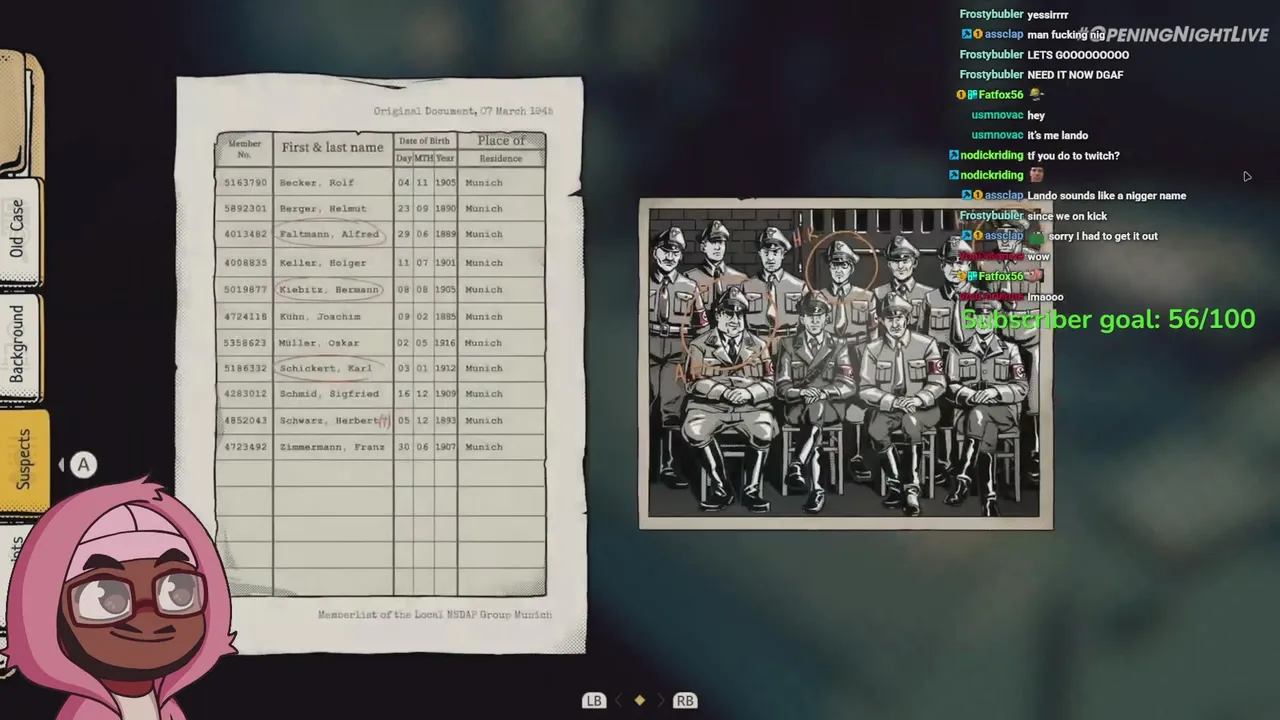Screen dimensions: 1280x720
Task: Click nodickriding's 'if you do to twitch?' message
Action: click(1073, 156)
